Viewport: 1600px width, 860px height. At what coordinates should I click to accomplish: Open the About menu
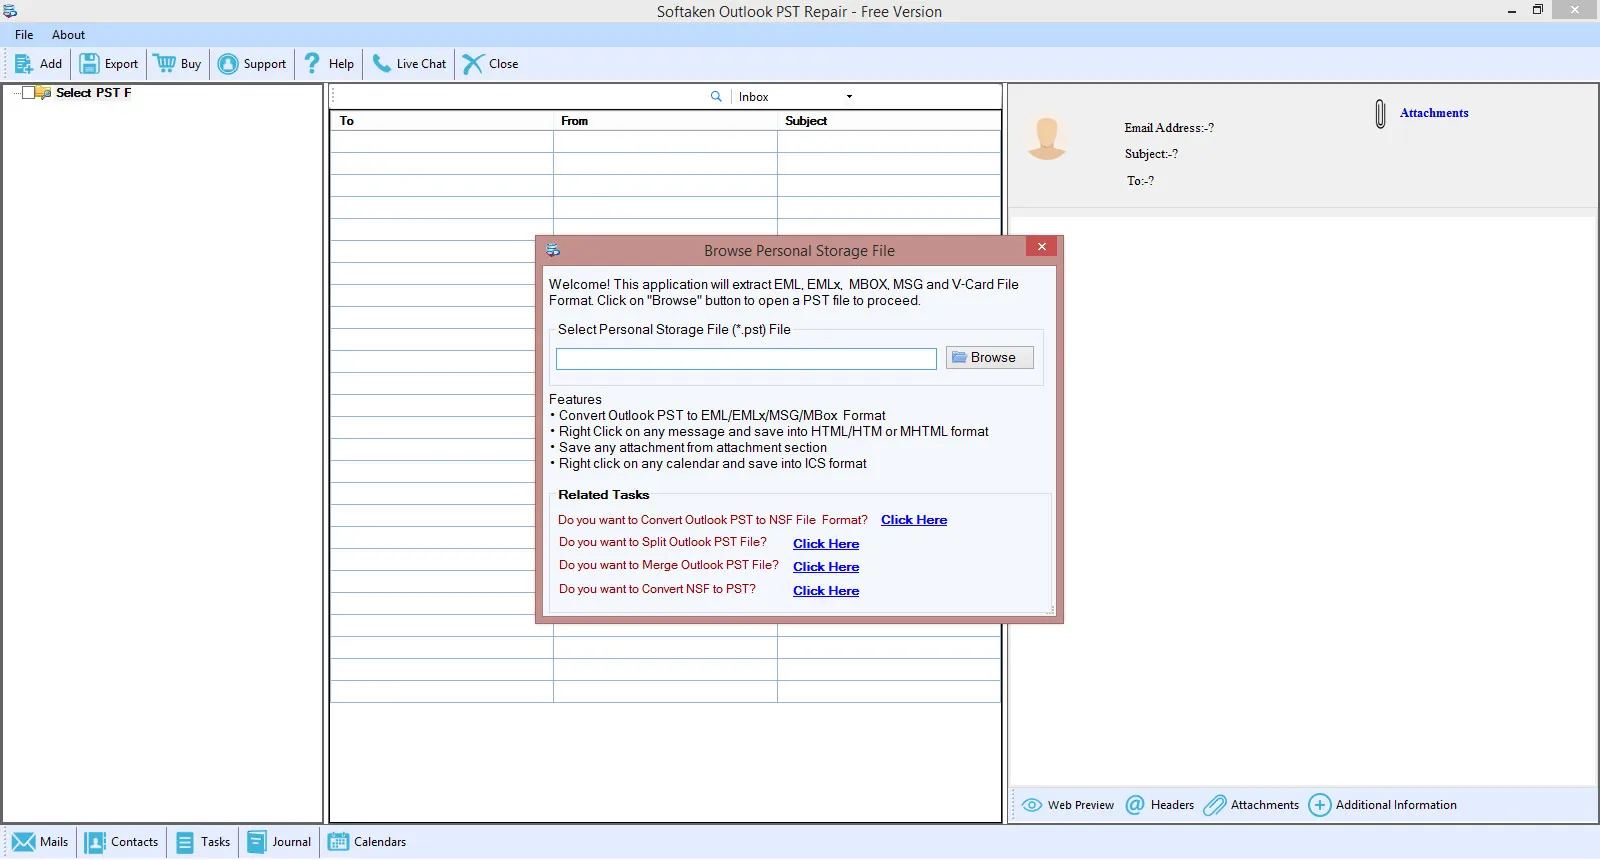(68, 35)
